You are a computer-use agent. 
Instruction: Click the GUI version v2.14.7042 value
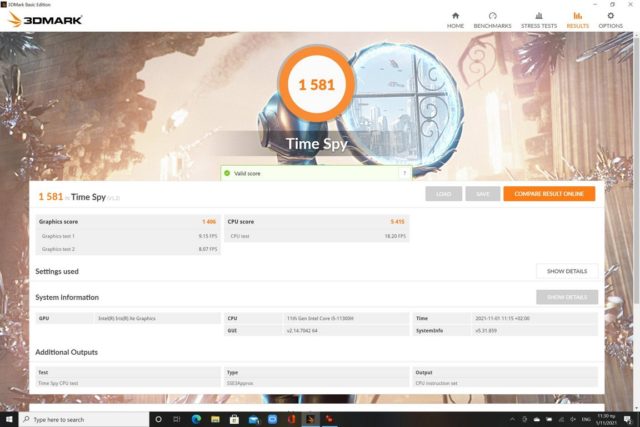302,331
